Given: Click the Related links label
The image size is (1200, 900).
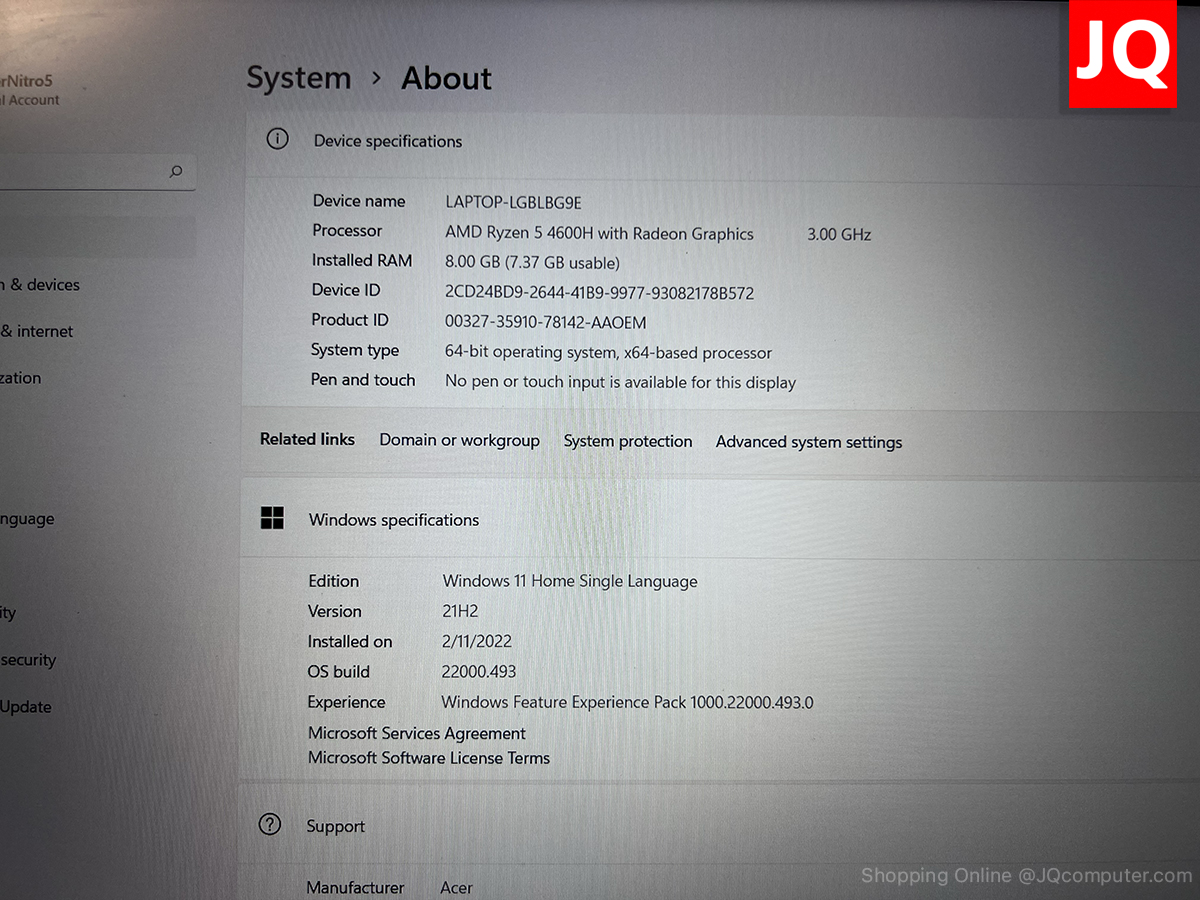Looking at the screenshot, I should coord(307,439).
